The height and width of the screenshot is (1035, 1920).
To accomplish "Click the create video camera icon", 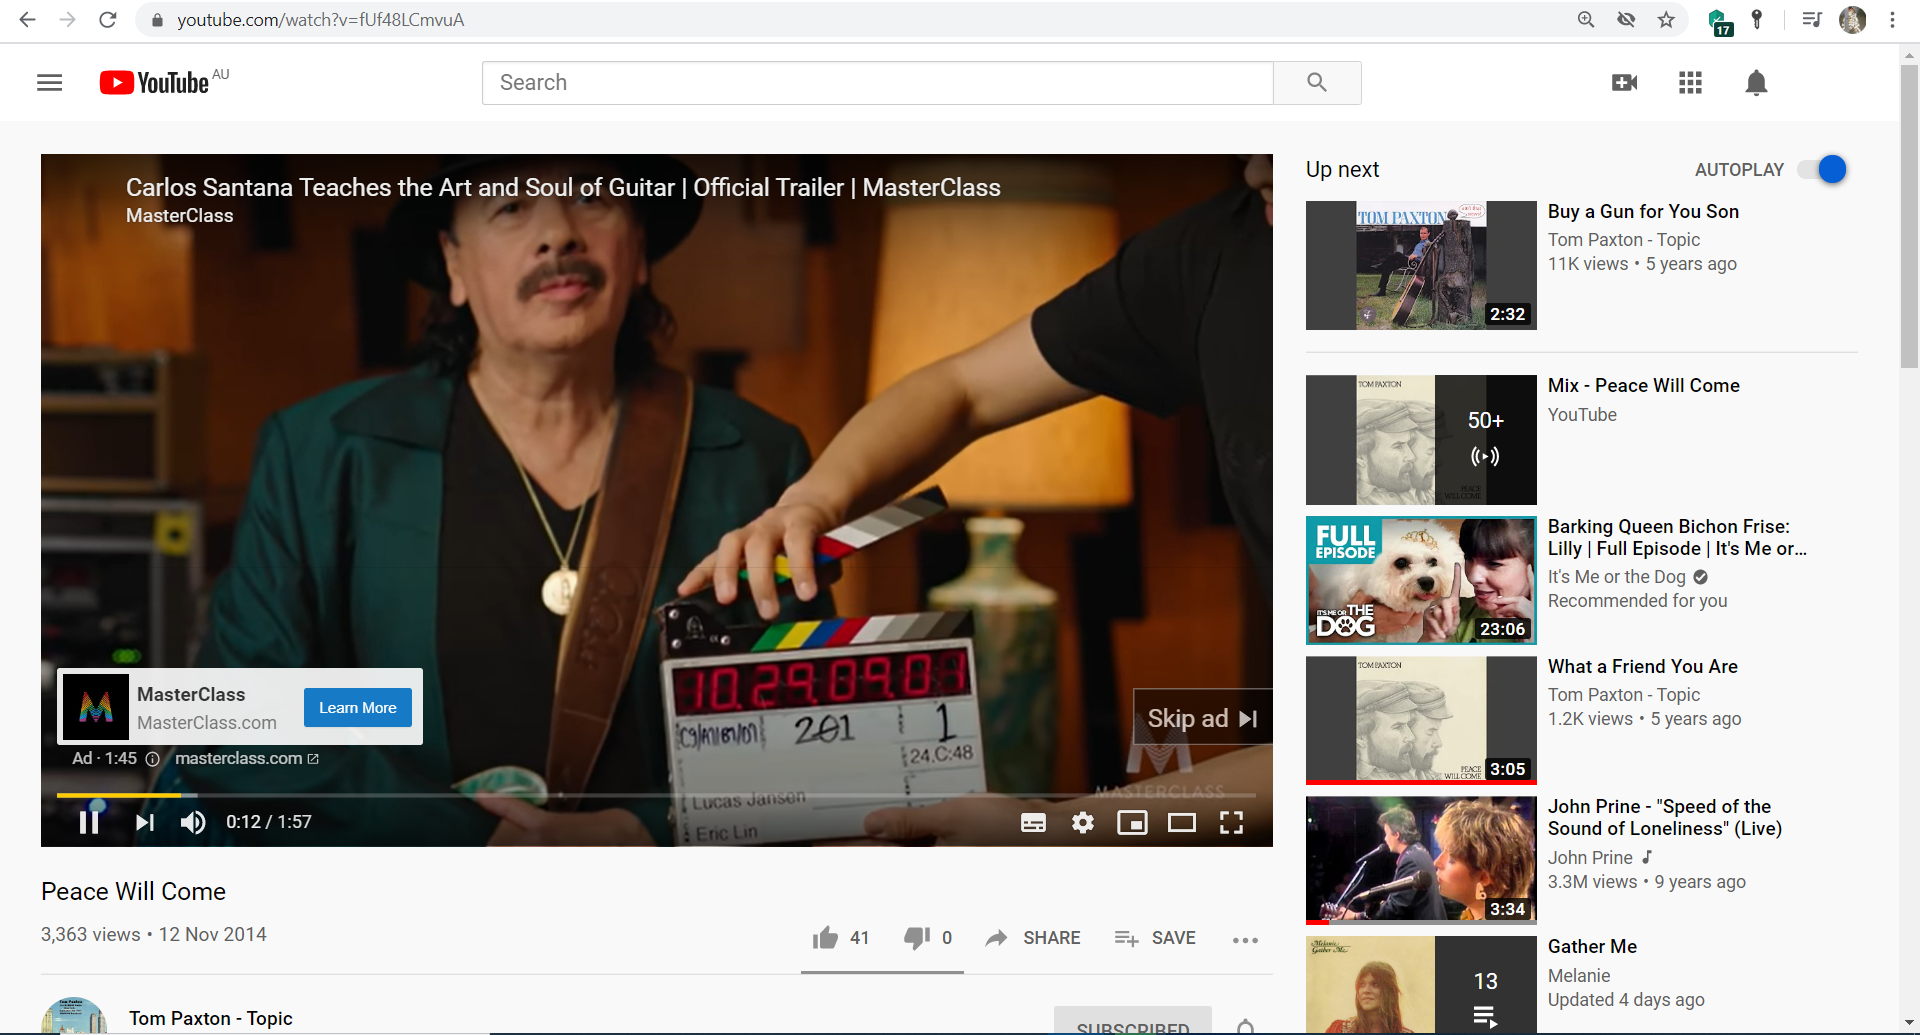I will point(1625,83).
